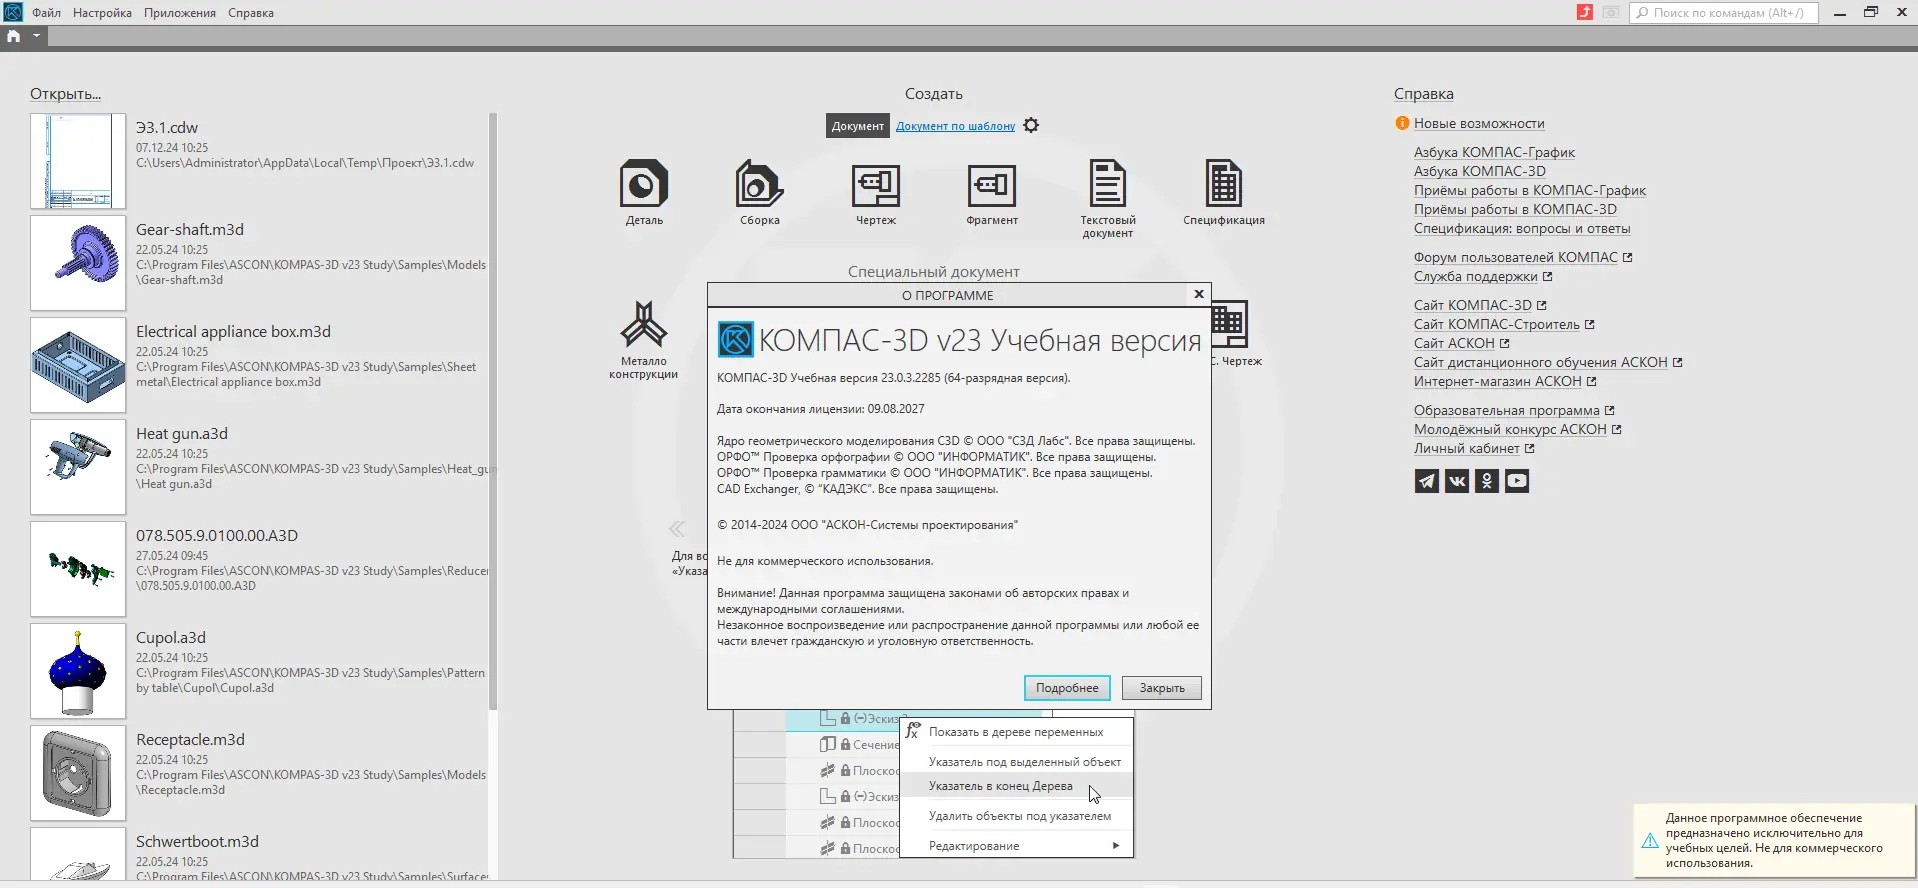Open the VK social link icon
The height and width of the screenshot is (888, 1918).
[x=1457, y=481]
